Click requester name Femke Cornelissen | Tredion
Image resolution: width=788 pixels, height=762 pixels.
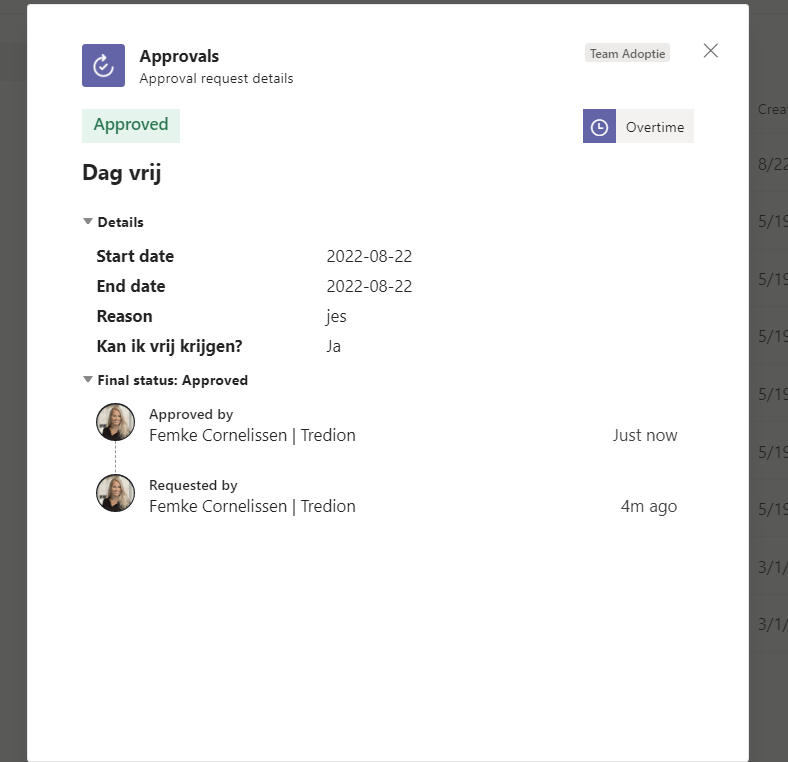252,506
